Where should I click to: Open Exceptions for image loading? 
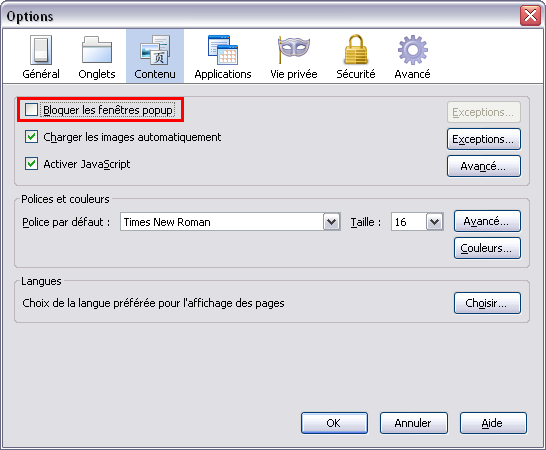point(484,139)
